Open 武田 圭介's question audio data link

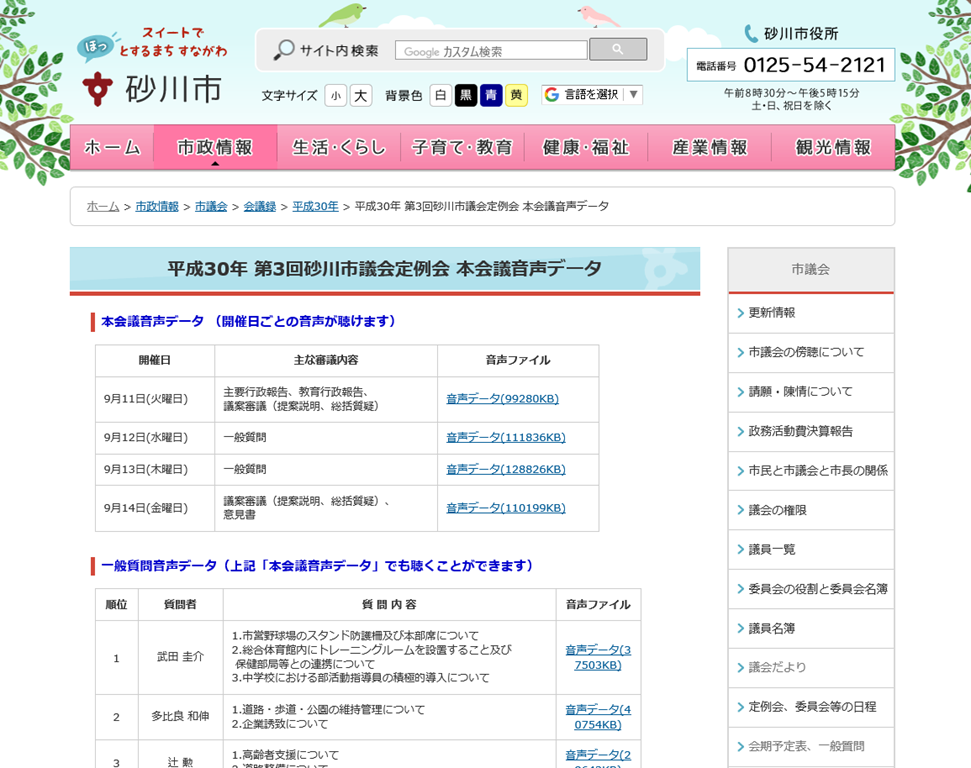[x=598, y=657]
